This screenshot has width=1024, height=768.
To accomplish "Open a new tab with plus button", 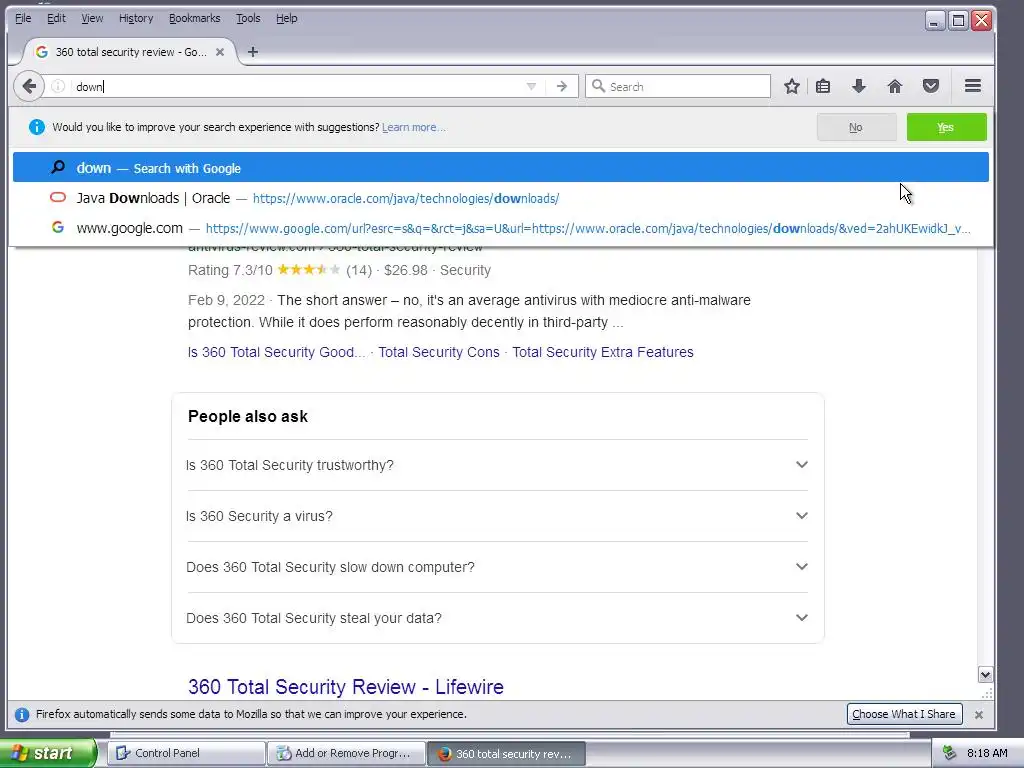I will pos(253,52).
